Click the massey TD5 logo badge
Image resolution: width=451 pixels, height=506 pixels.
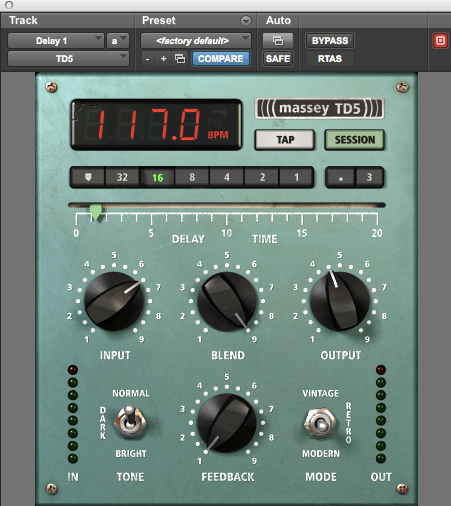click(319, 108)
